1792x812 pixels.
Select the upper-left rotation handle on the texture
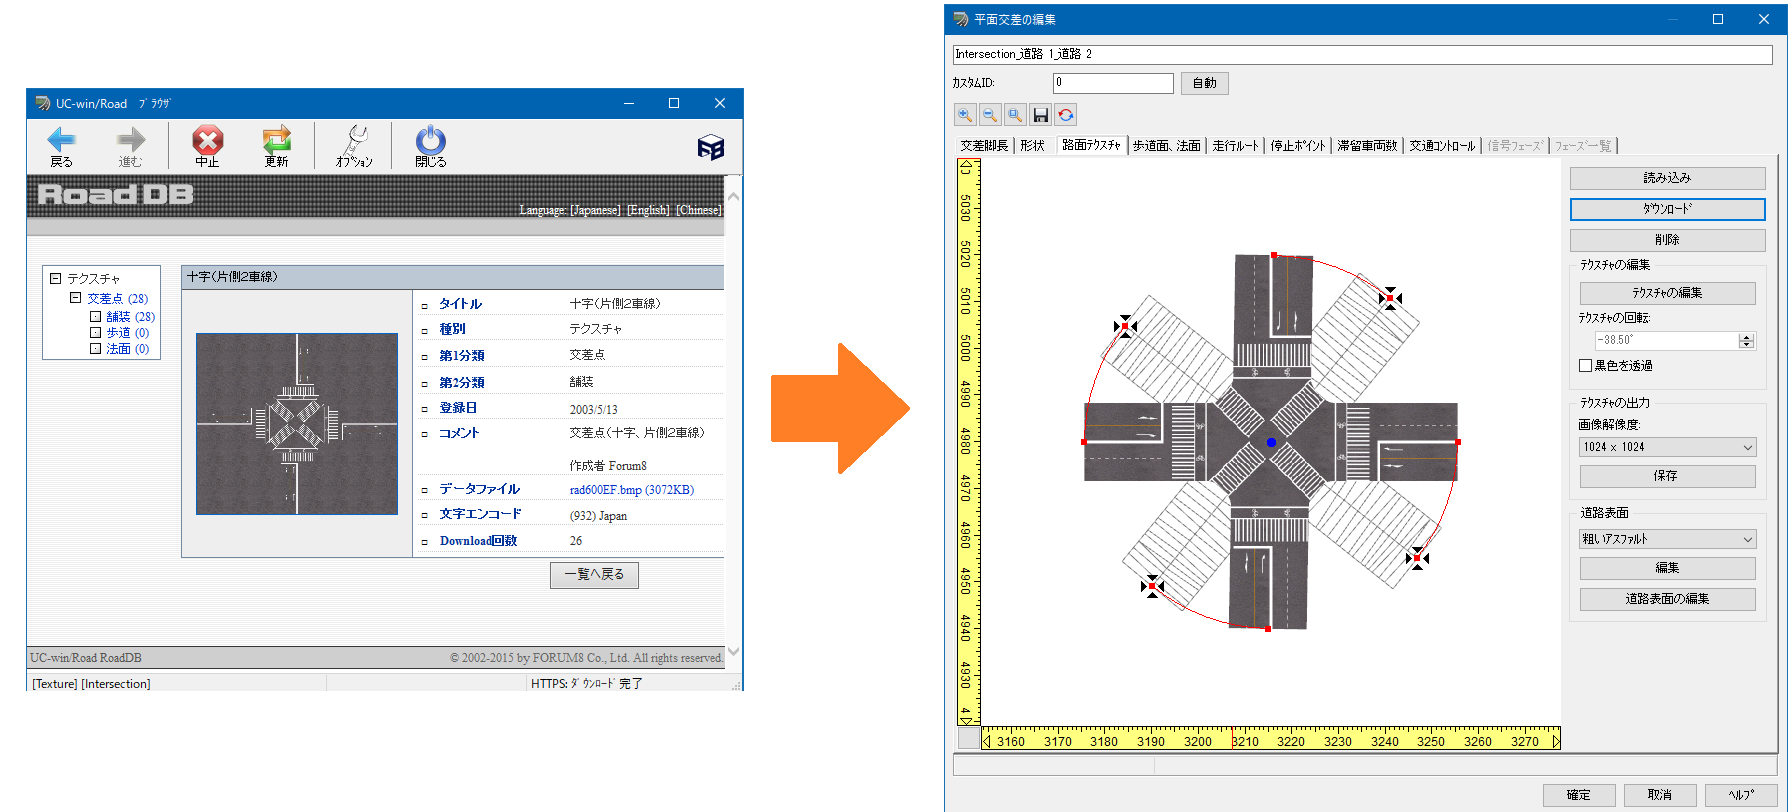(x=1125, y=326)
